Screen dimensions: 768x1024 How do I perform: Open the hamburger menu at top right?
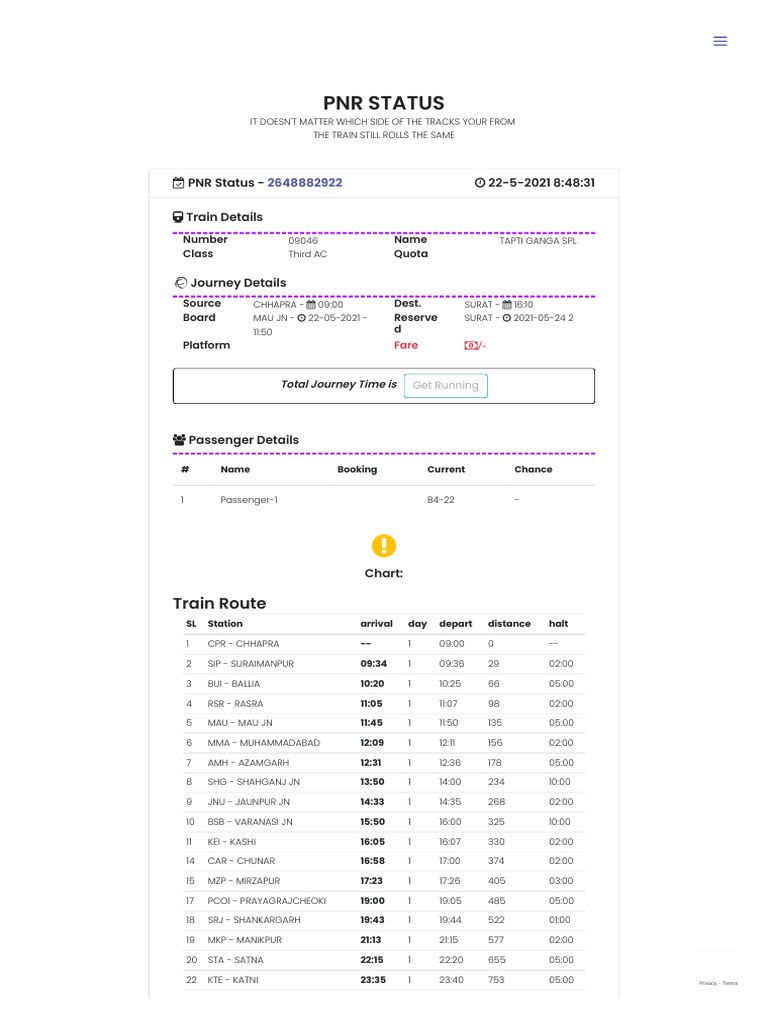[720, 41]
